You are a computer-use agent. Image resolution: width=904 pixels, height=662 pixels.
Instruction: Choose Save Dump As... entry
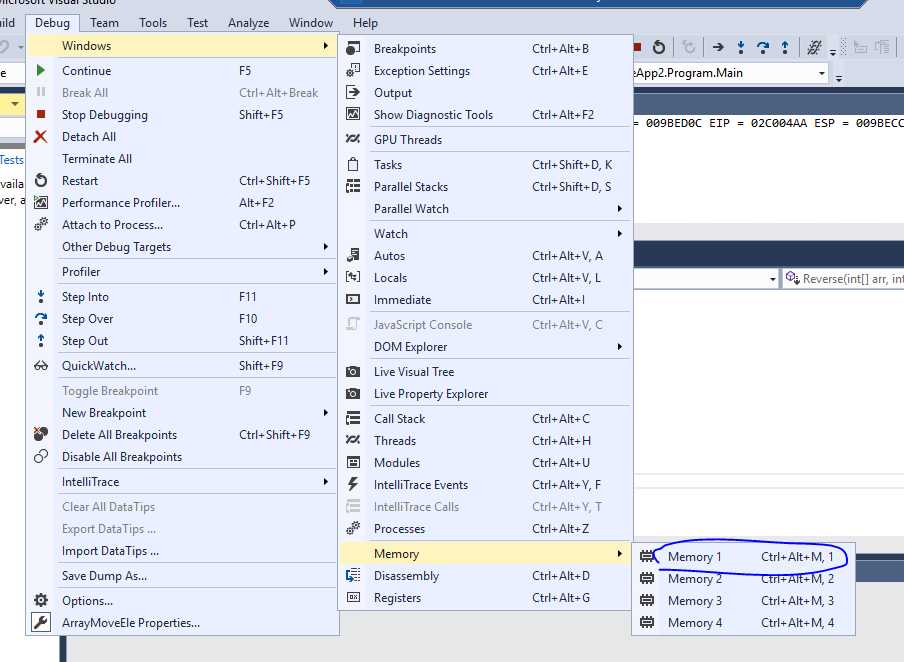pyautogui.click(x=182, y=576)
